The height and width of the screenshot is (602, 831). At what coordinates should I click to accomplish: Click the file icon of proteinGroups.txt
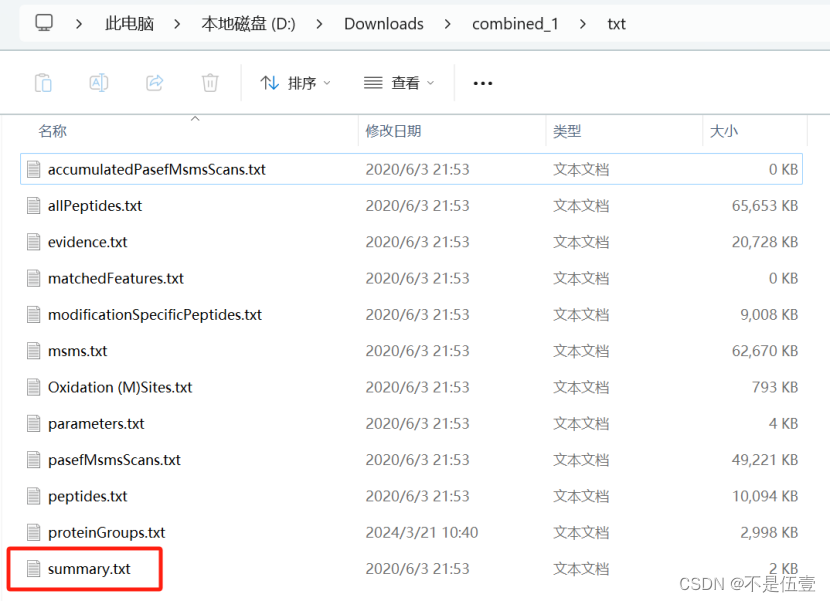point(33,533)
